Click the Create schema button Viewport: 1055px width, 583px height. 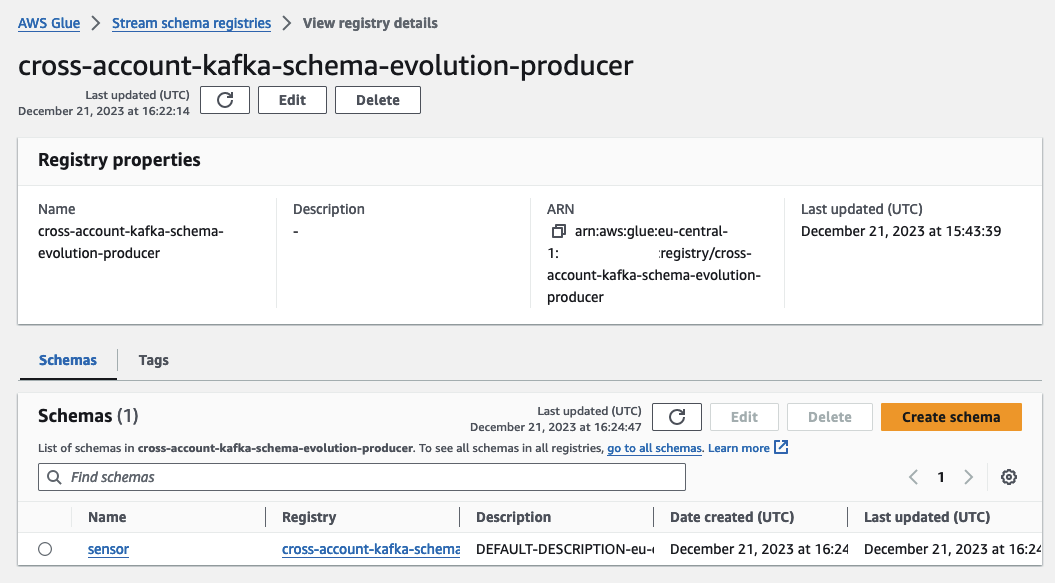pos(950,417)
